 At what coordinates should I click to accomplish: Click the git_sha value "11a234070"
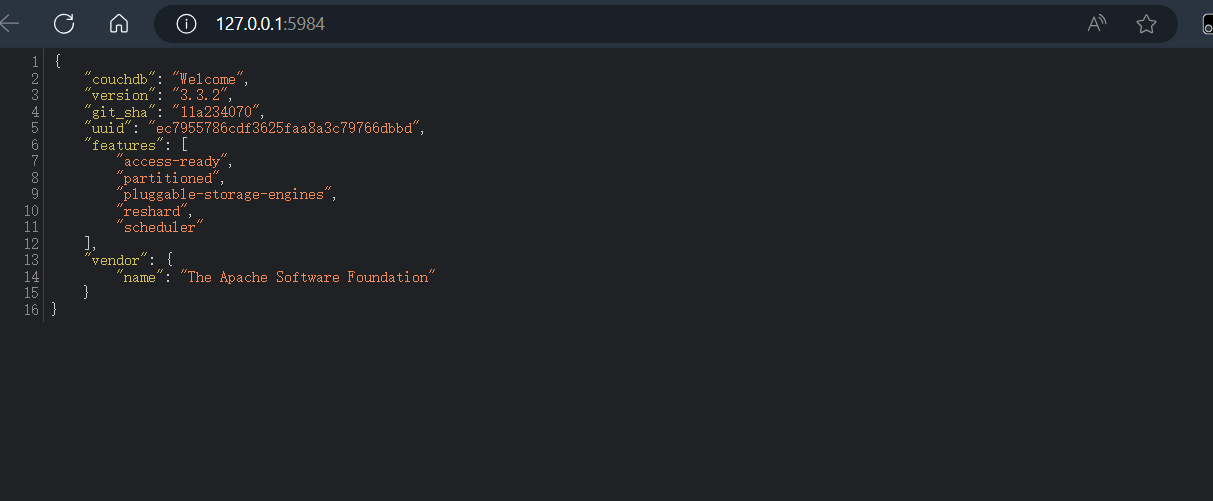click(217, 112)
